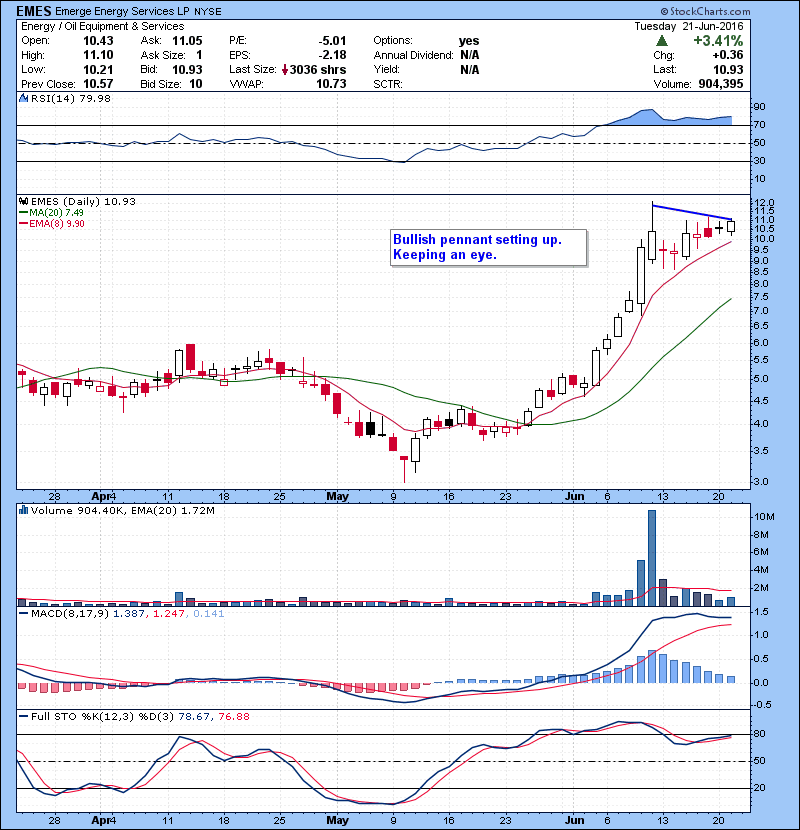Click the StockCharts.com watermark text
The image size is (800, 830).
pyautogui.click(x=705, y=11)
